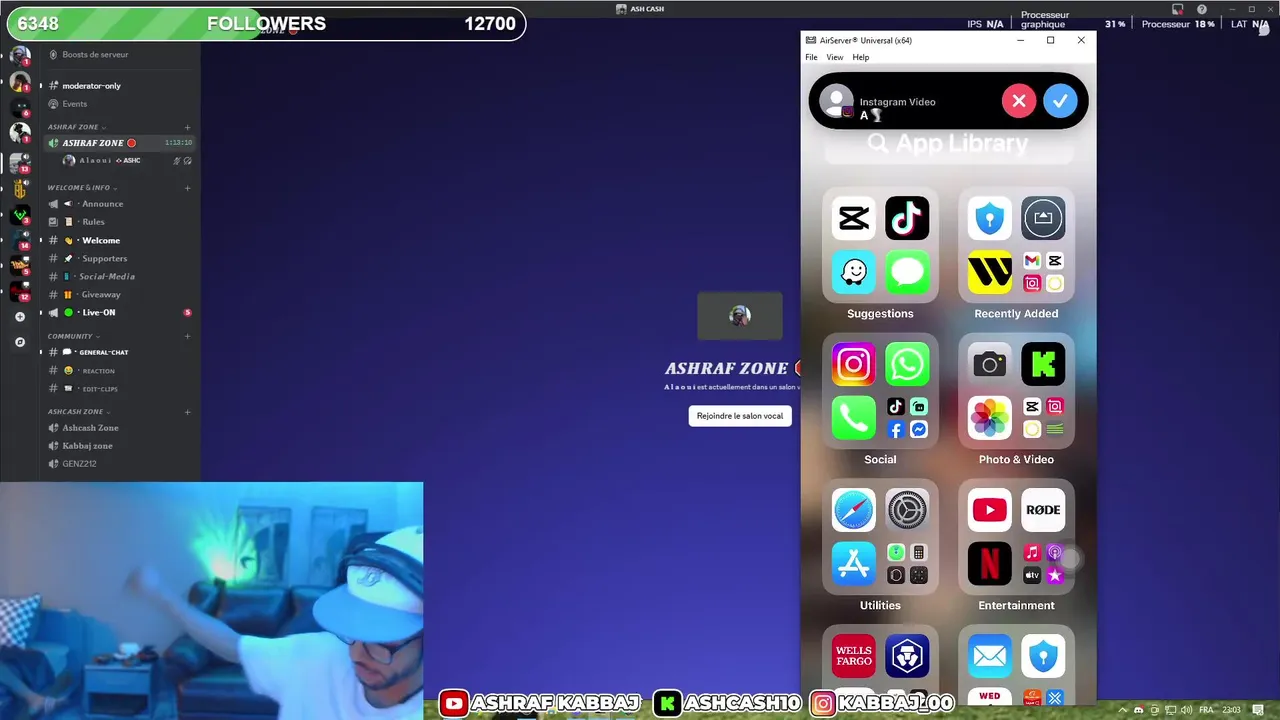
Task: Add channel to WELCOME & INFO category
Action: pyautogui.click(x=187, y=188)
